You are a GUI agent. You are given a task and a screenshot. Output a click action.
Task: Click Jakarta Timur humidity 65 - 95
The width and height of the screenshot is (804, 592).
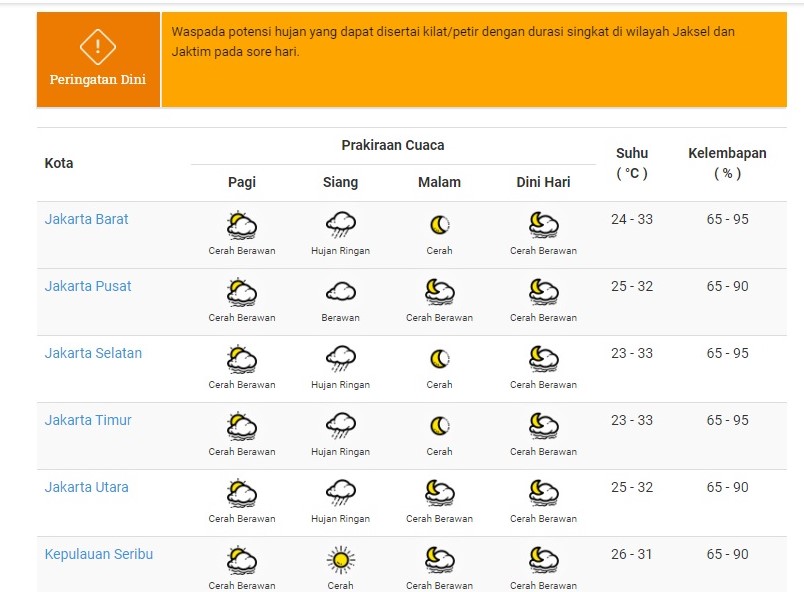727,420
